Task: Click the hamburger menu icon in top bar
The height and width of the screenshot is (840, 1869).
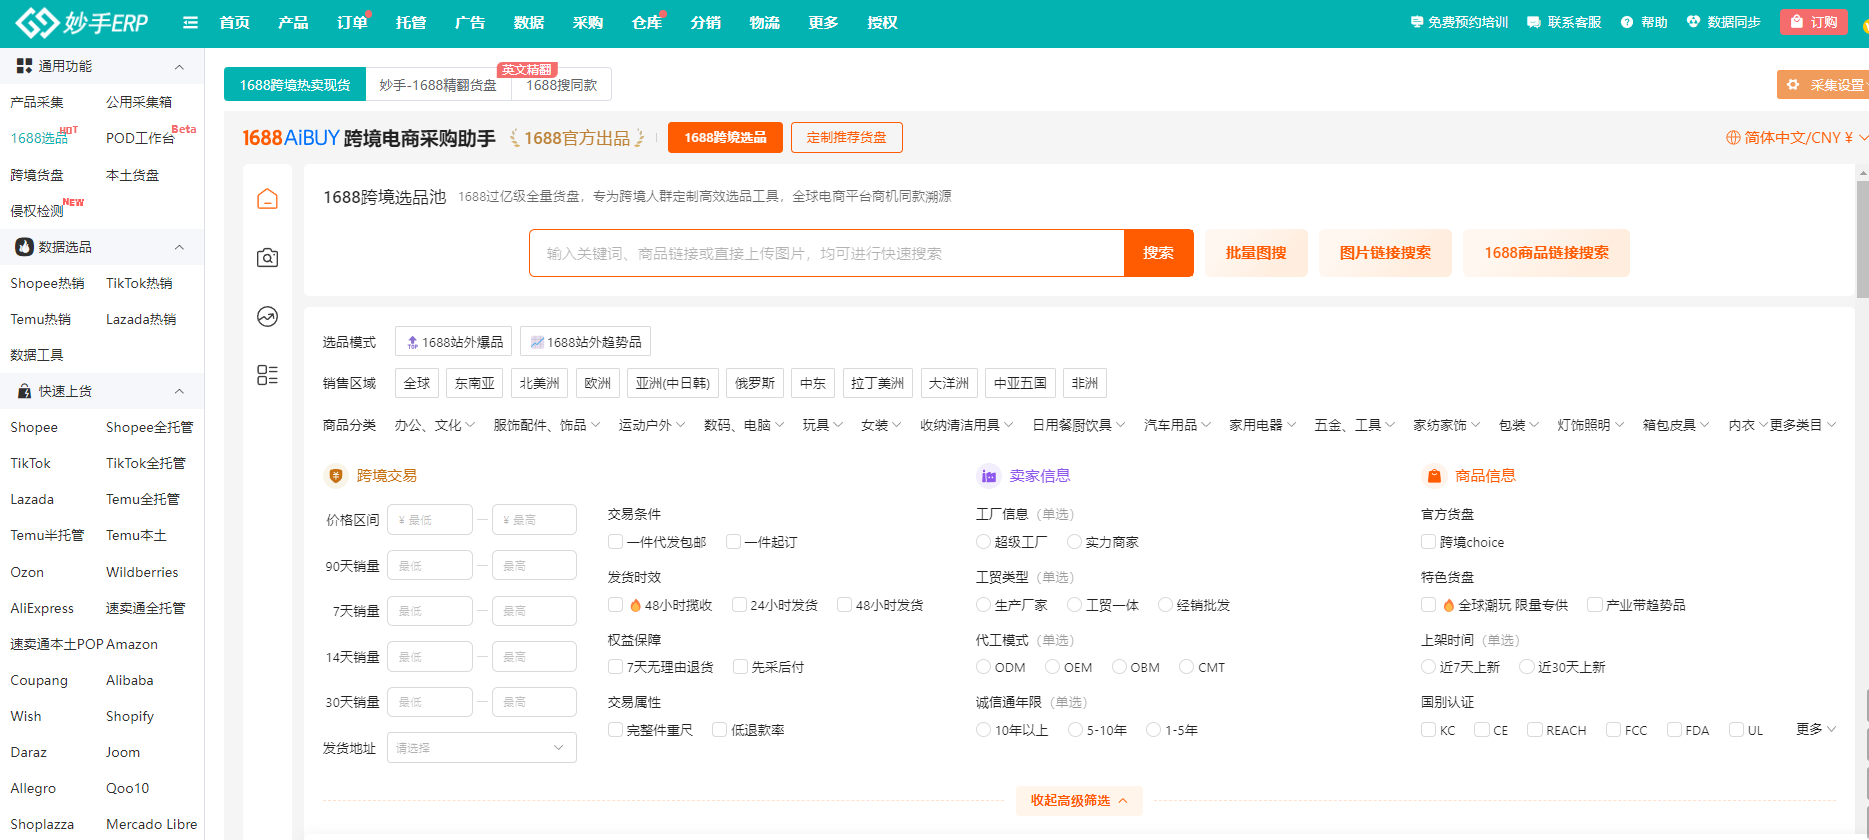Action: pos(191,22)
